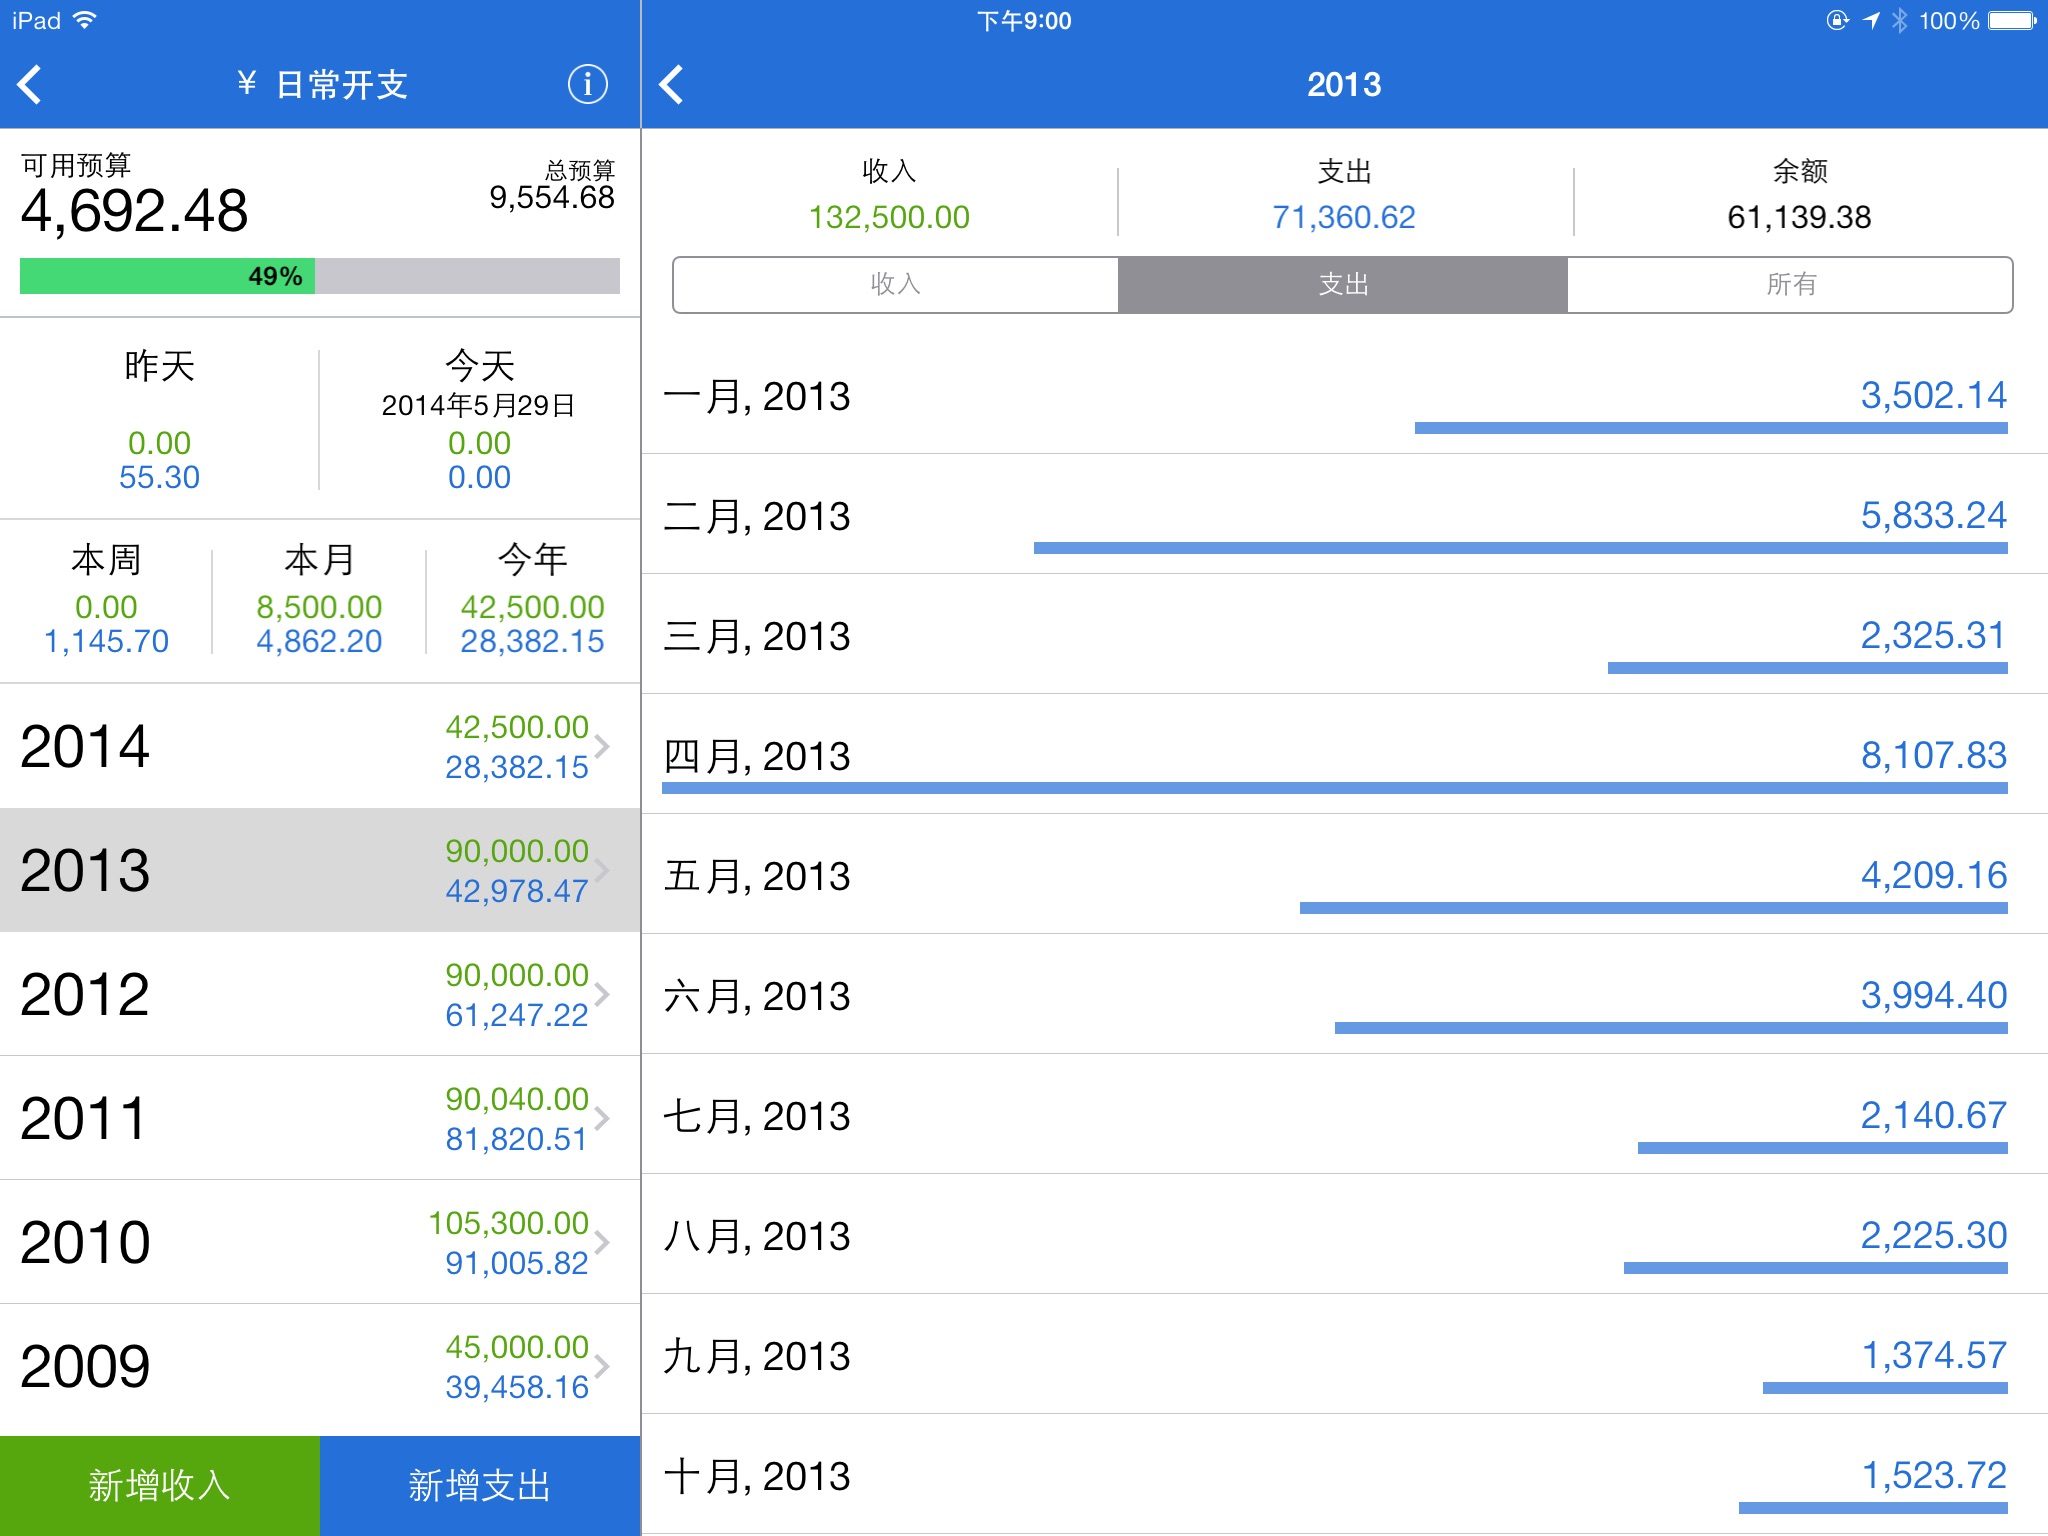
Task: Switch to the 所有 segment tab
Action: [x=1790, y=285]
